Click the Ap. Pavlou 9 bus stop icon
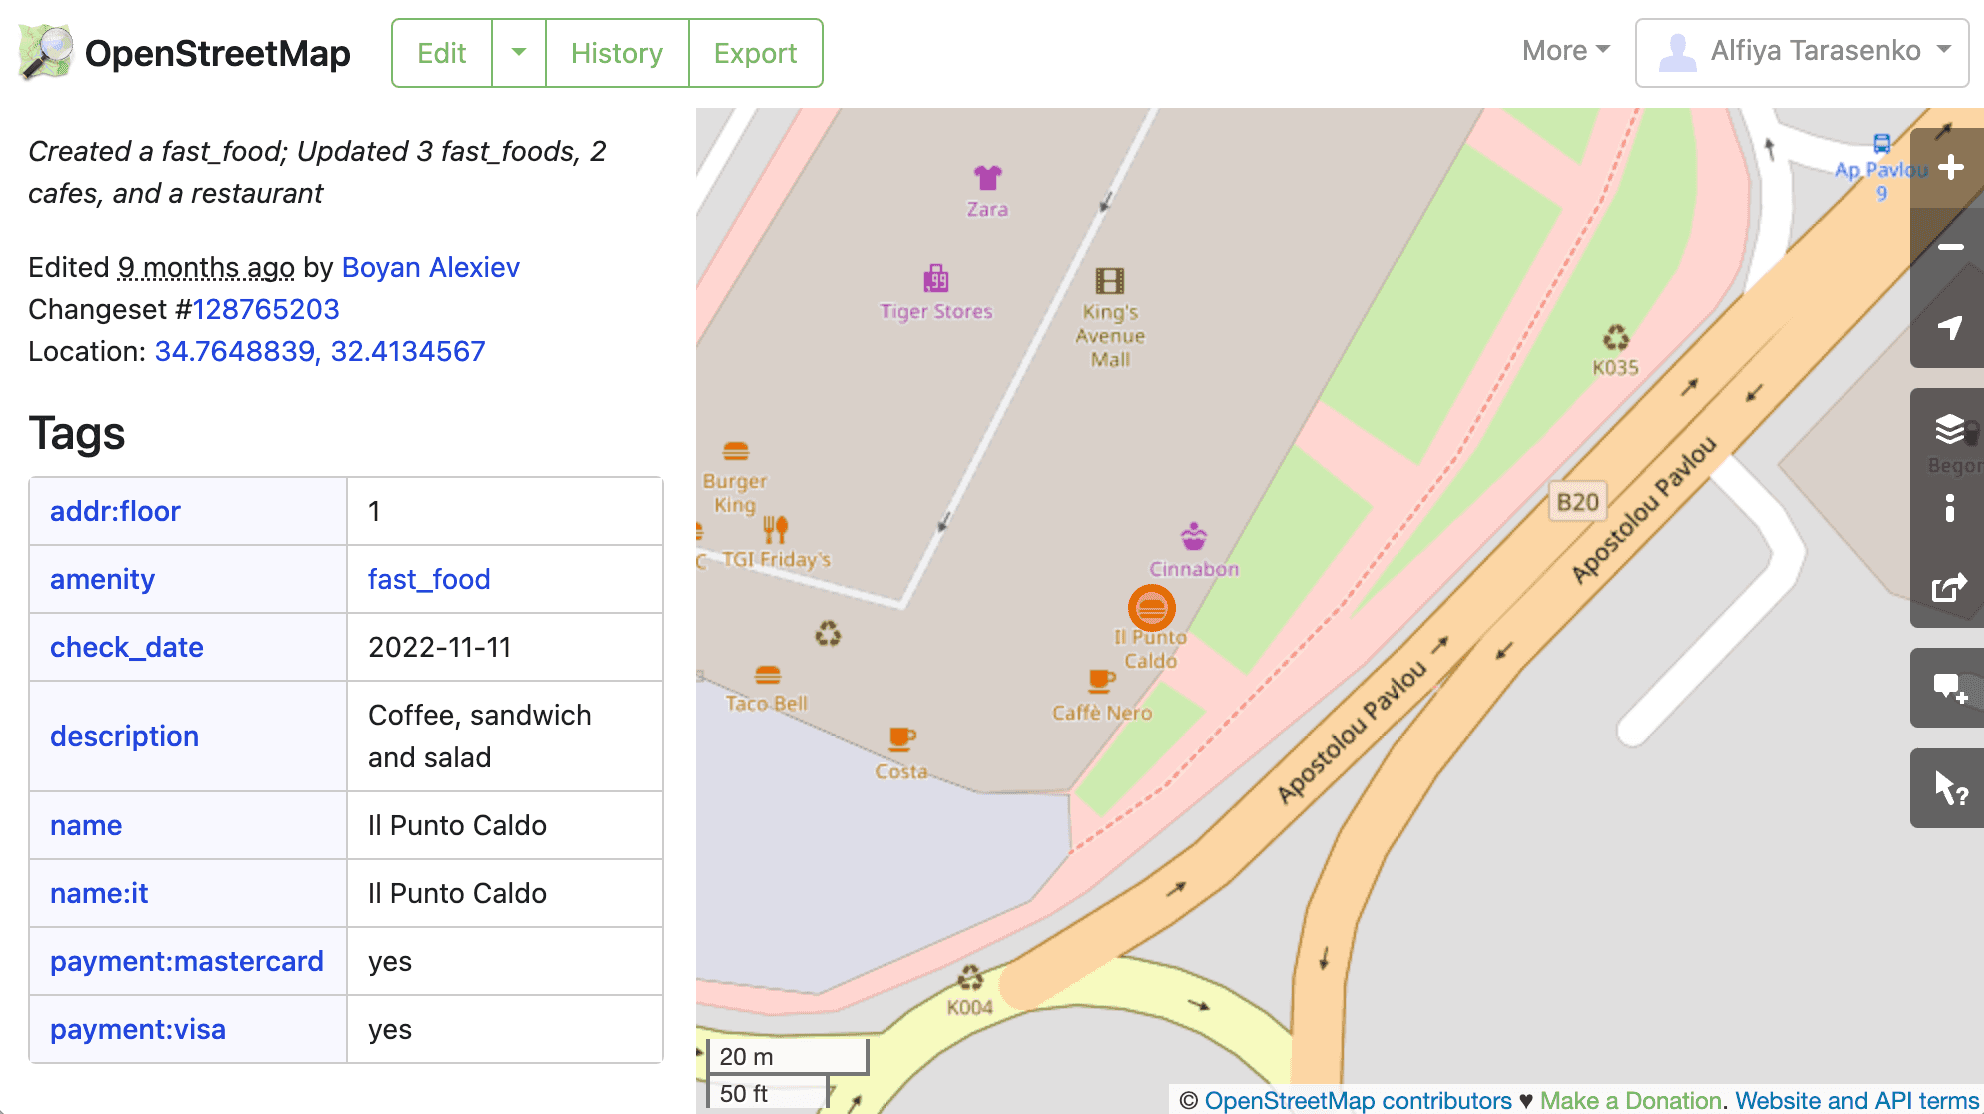 pos(1882,144)
